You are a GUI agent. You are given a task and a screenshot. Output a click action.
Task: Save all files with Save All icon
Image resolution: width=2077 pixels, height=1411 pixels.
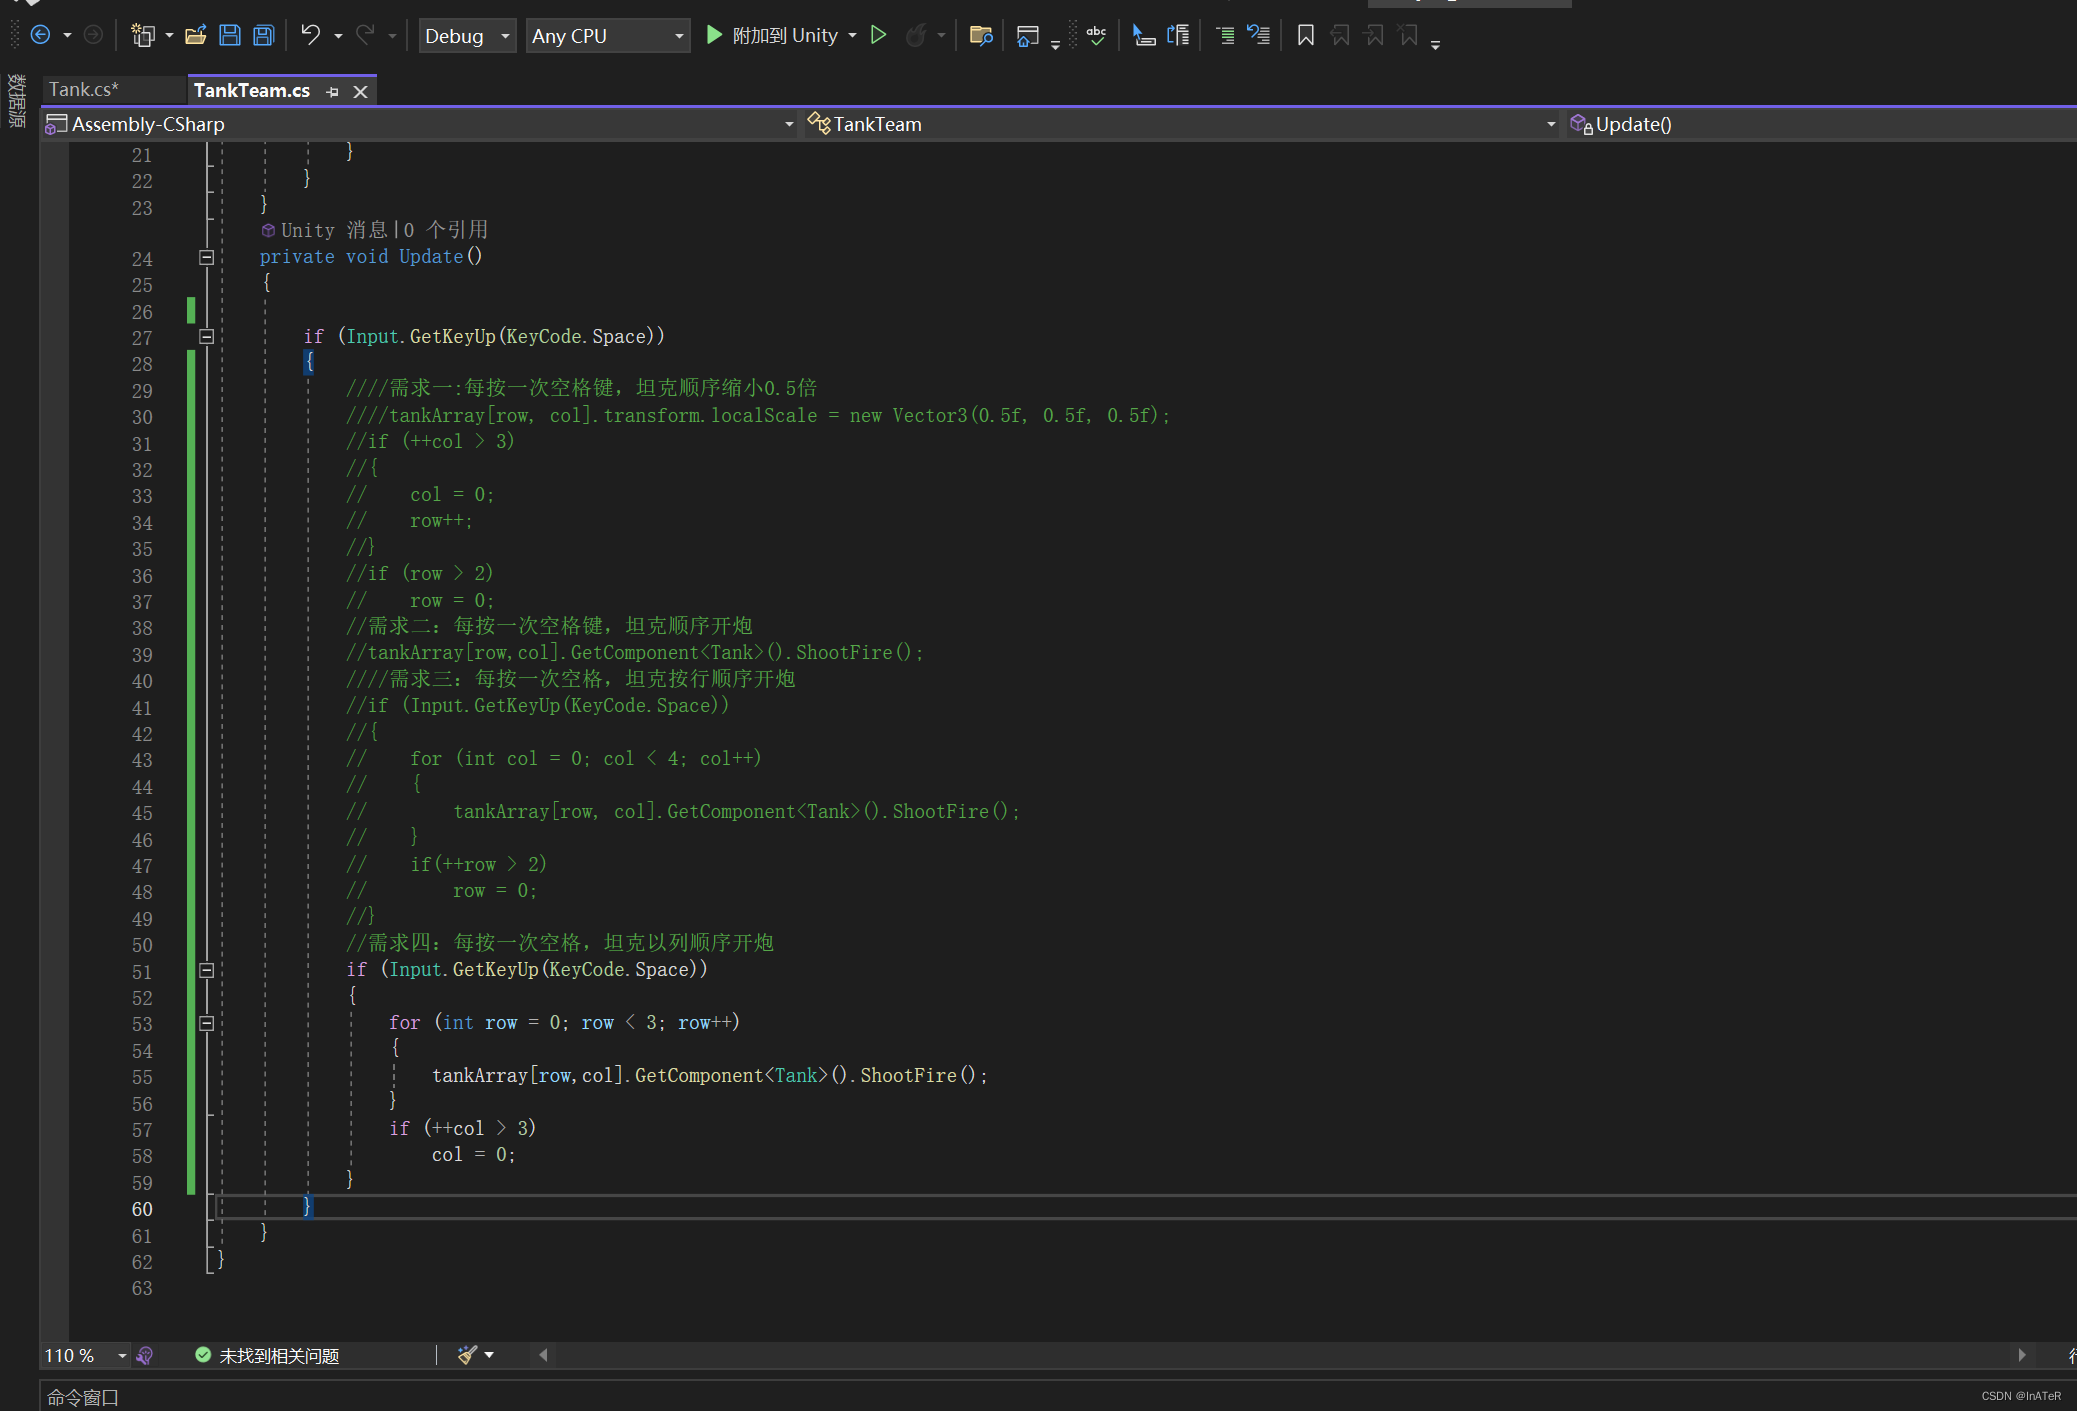pos(262,35)
